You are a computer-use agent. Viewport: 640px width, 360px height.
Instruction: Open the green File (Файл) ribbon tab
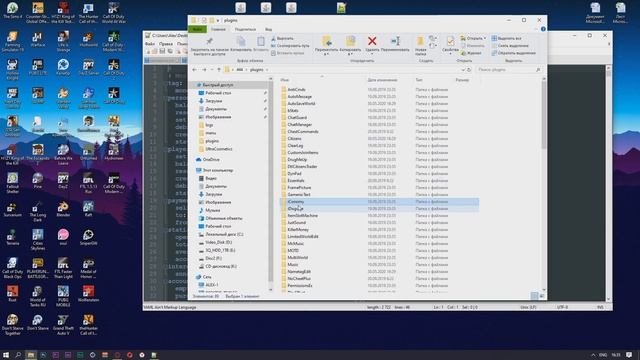pos(198,29)
